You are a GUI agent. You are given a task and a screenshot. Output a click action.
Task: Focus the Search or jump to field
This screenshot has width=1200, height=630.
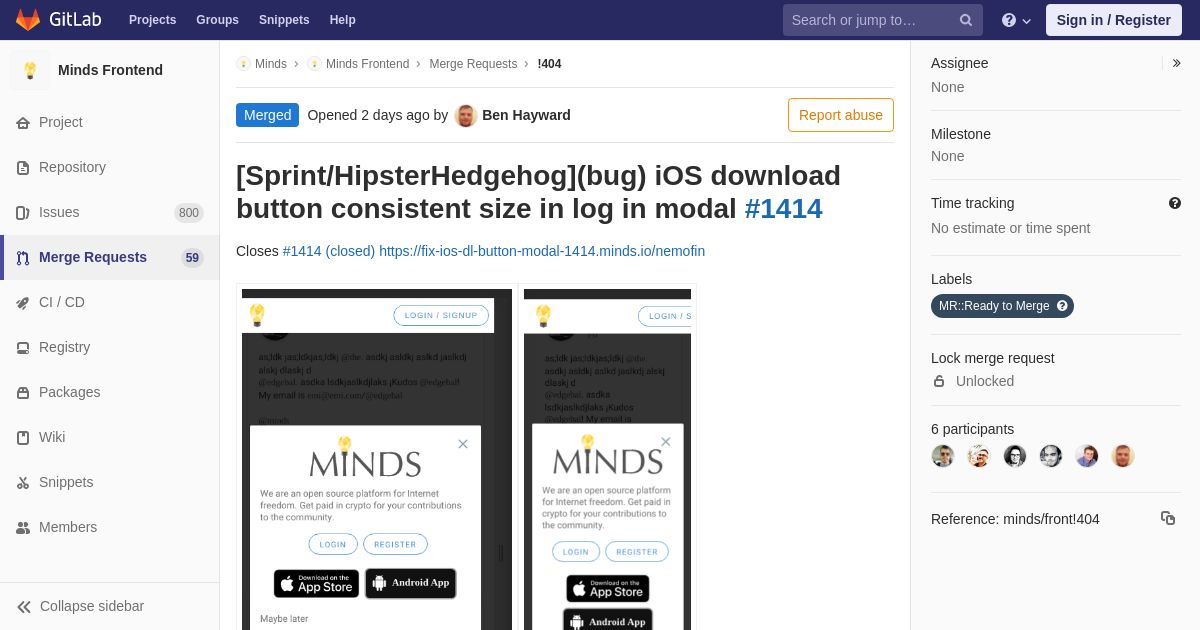[882, 20]
